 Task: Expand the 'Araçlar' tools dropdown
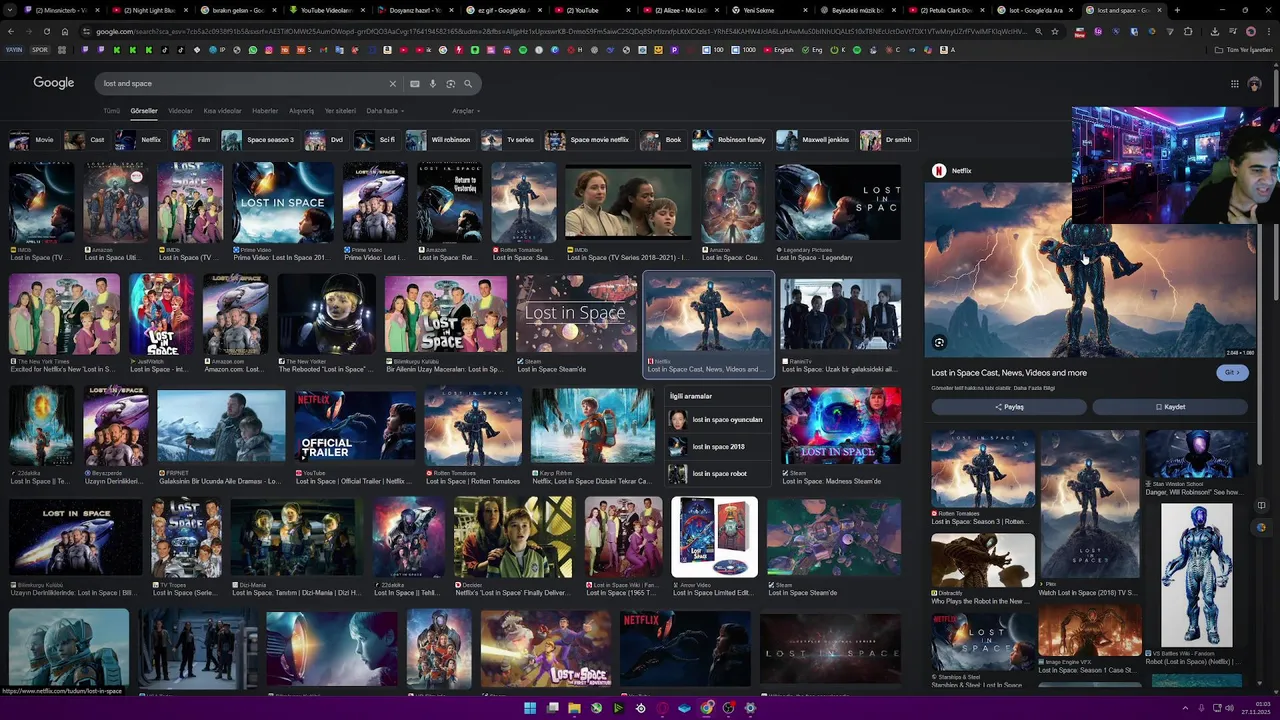pos(465,111)
